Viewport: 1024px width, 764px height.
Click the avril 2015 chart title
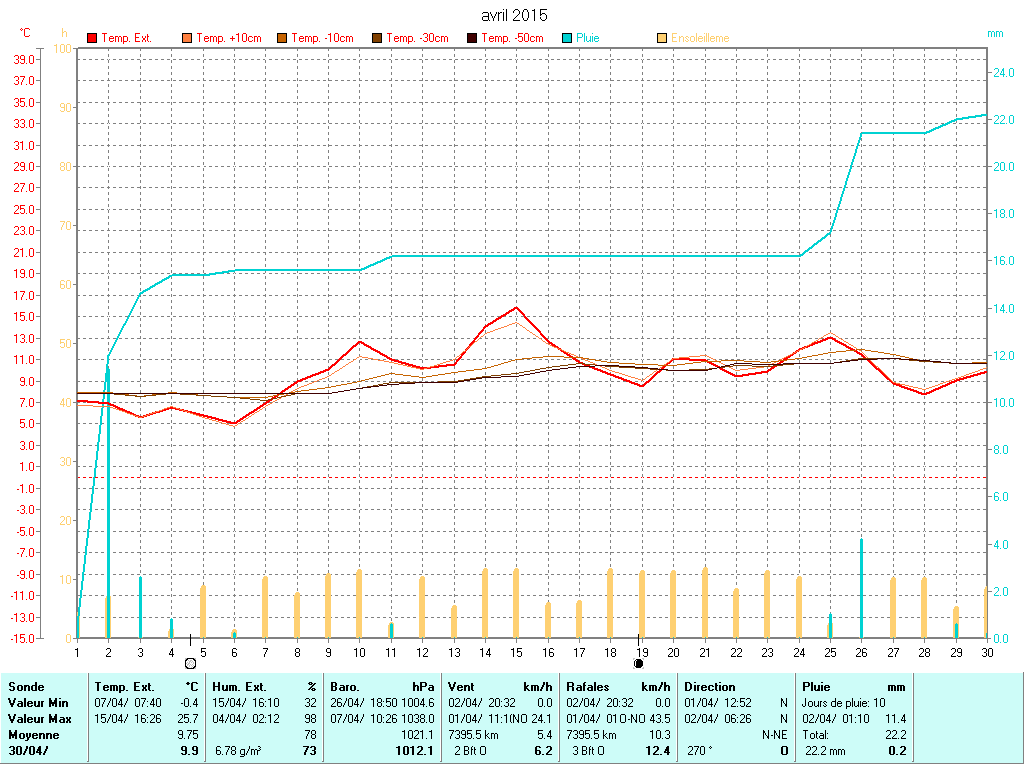[514, 15]
